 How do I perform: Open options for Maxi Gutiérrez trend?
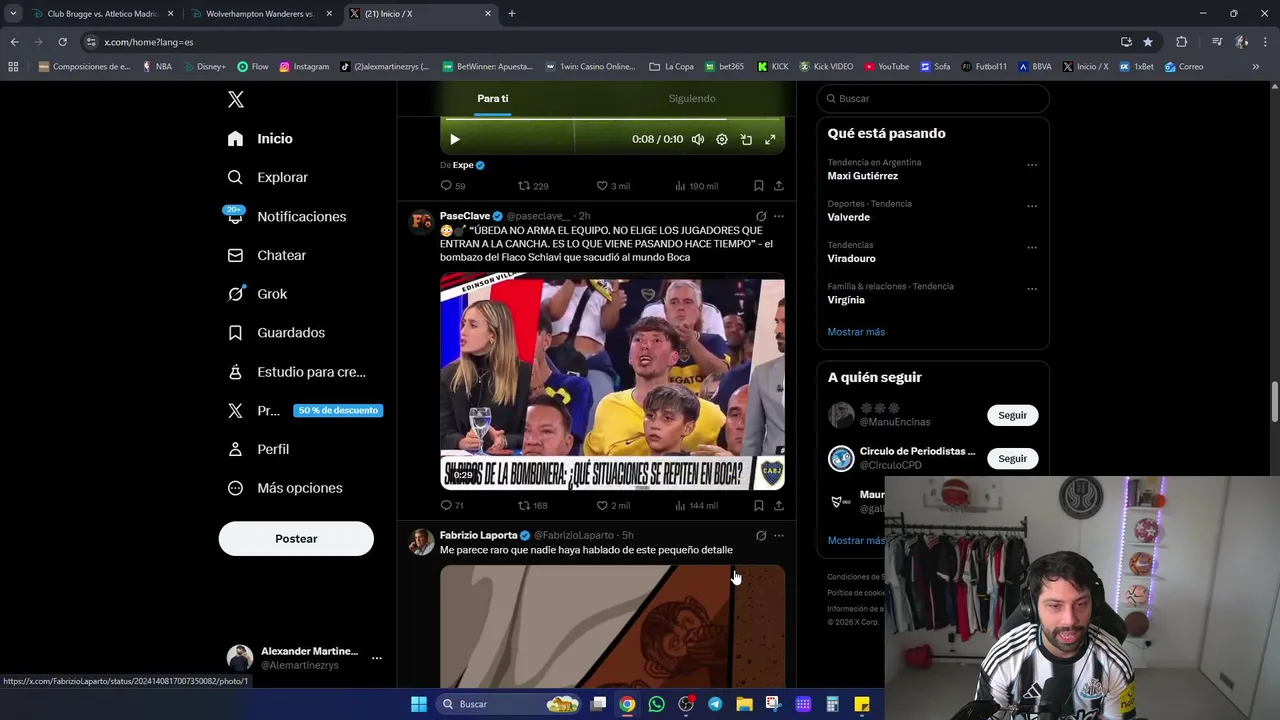pos(1032,165)
